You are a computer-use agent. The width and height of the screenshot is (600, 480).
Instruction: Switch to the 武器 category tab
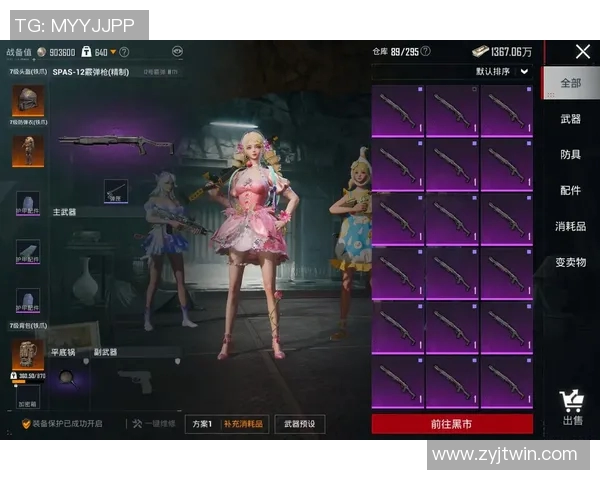coord(570,119)
